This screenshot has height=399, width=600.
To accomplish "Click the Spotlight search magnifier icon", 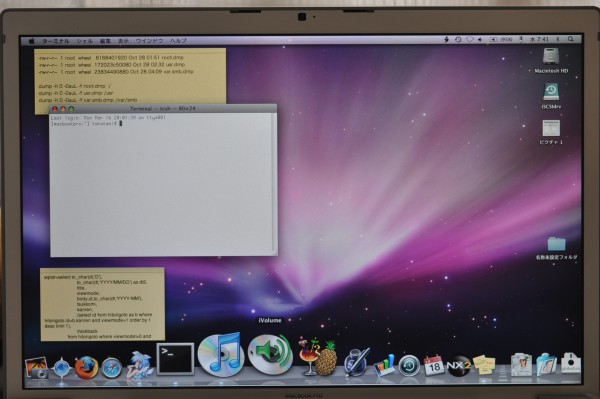I will coord(571,39).
